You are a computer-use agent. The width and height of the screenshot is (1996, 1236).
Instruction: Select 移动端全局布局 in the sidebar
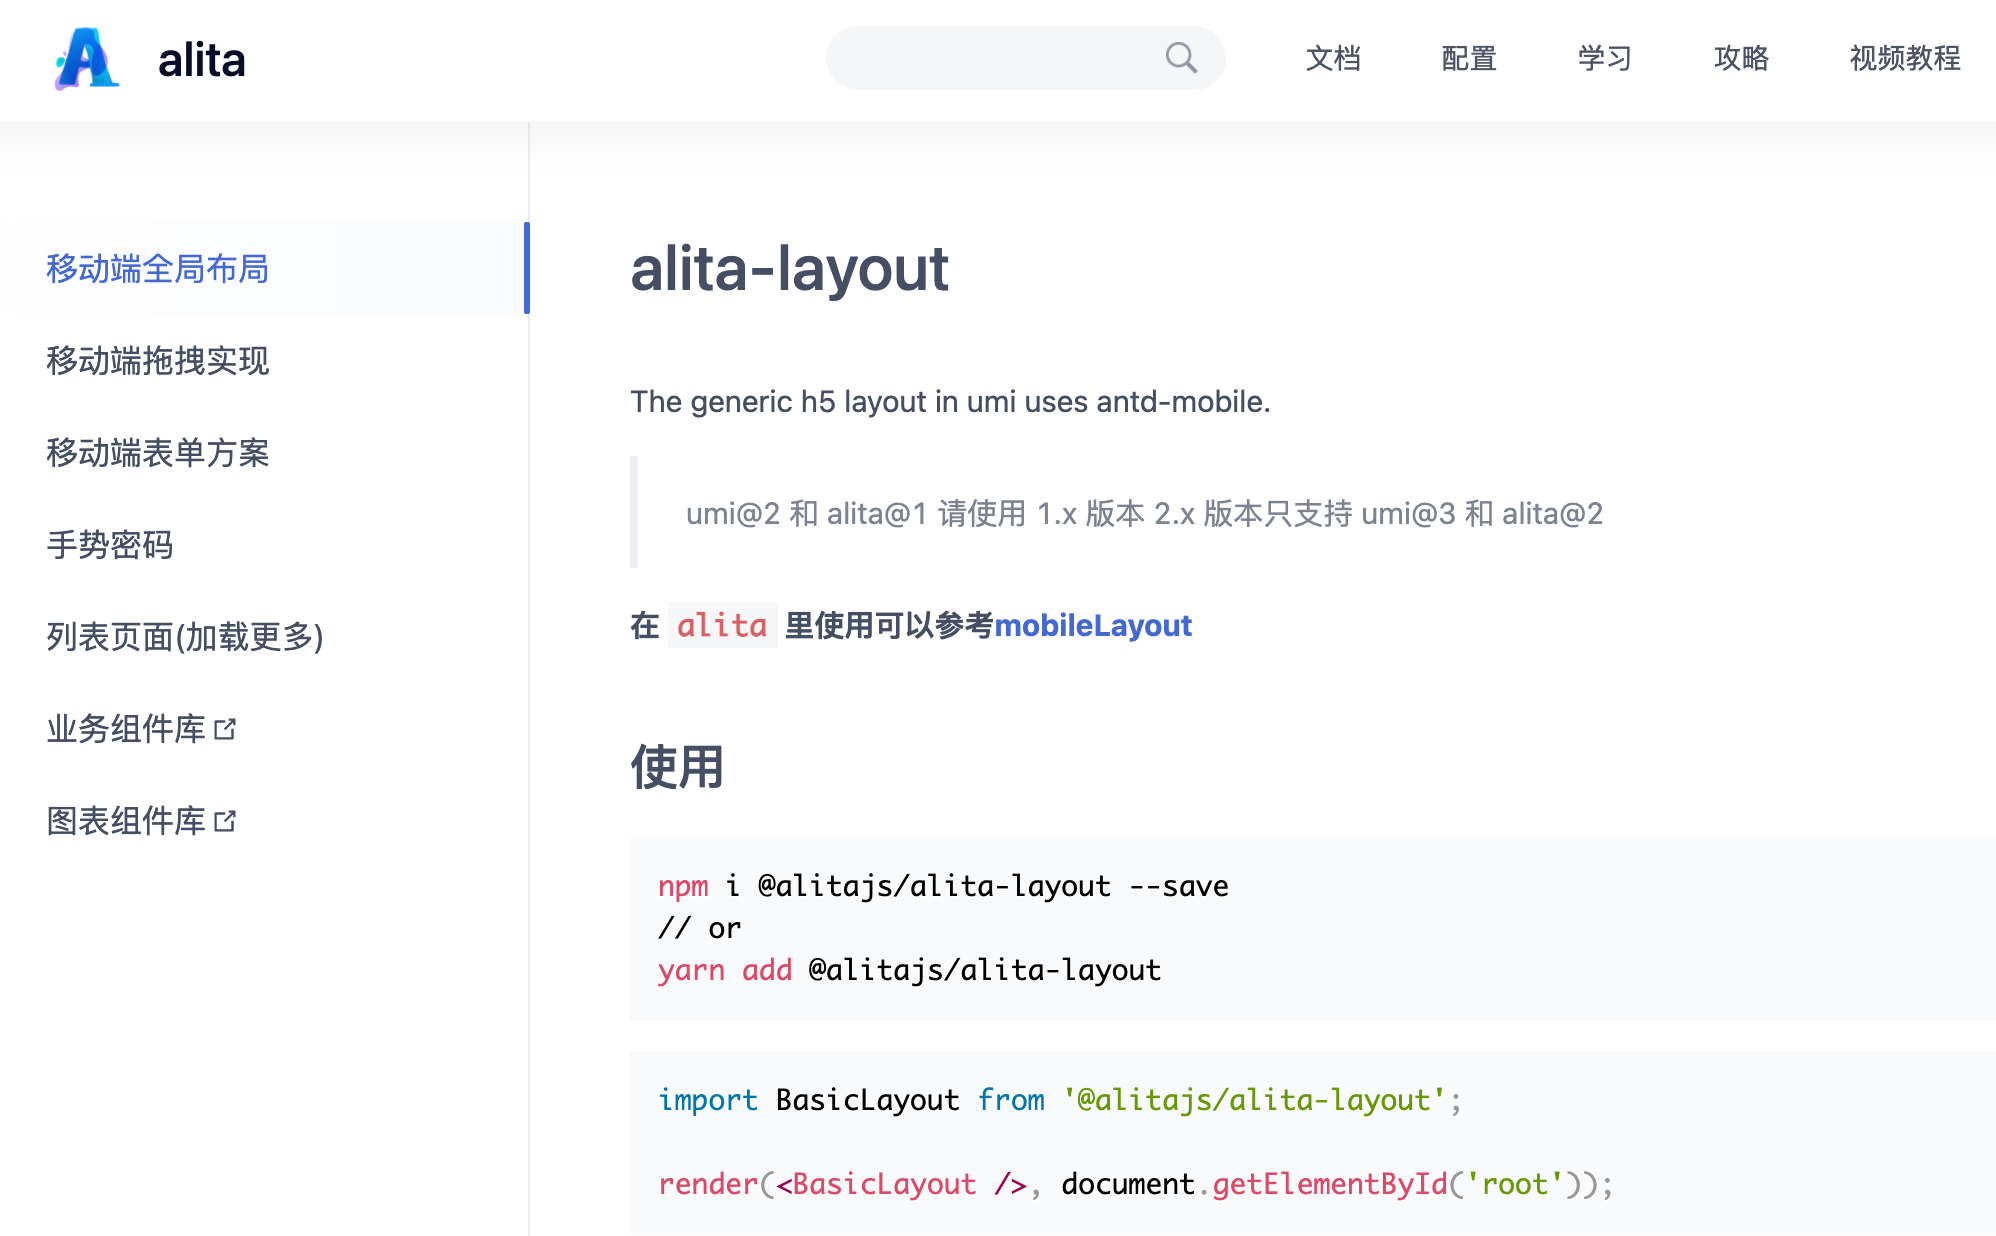tap(158, 268)
